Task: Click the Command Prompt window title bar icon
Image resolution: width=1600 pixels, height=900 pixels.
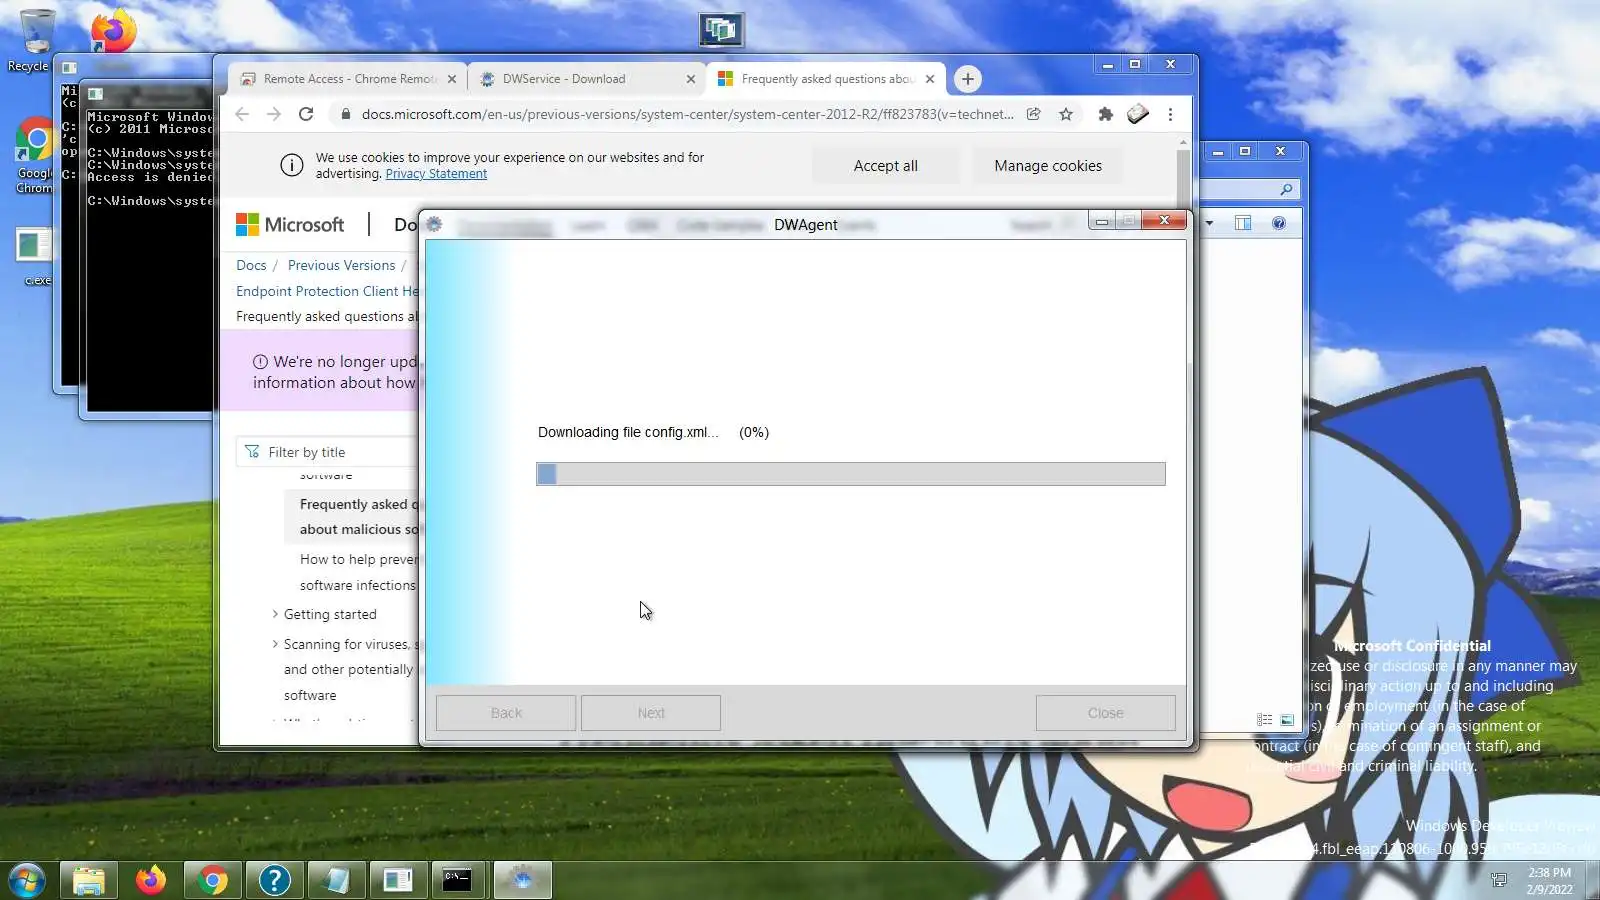Action: tap(95, 94)
